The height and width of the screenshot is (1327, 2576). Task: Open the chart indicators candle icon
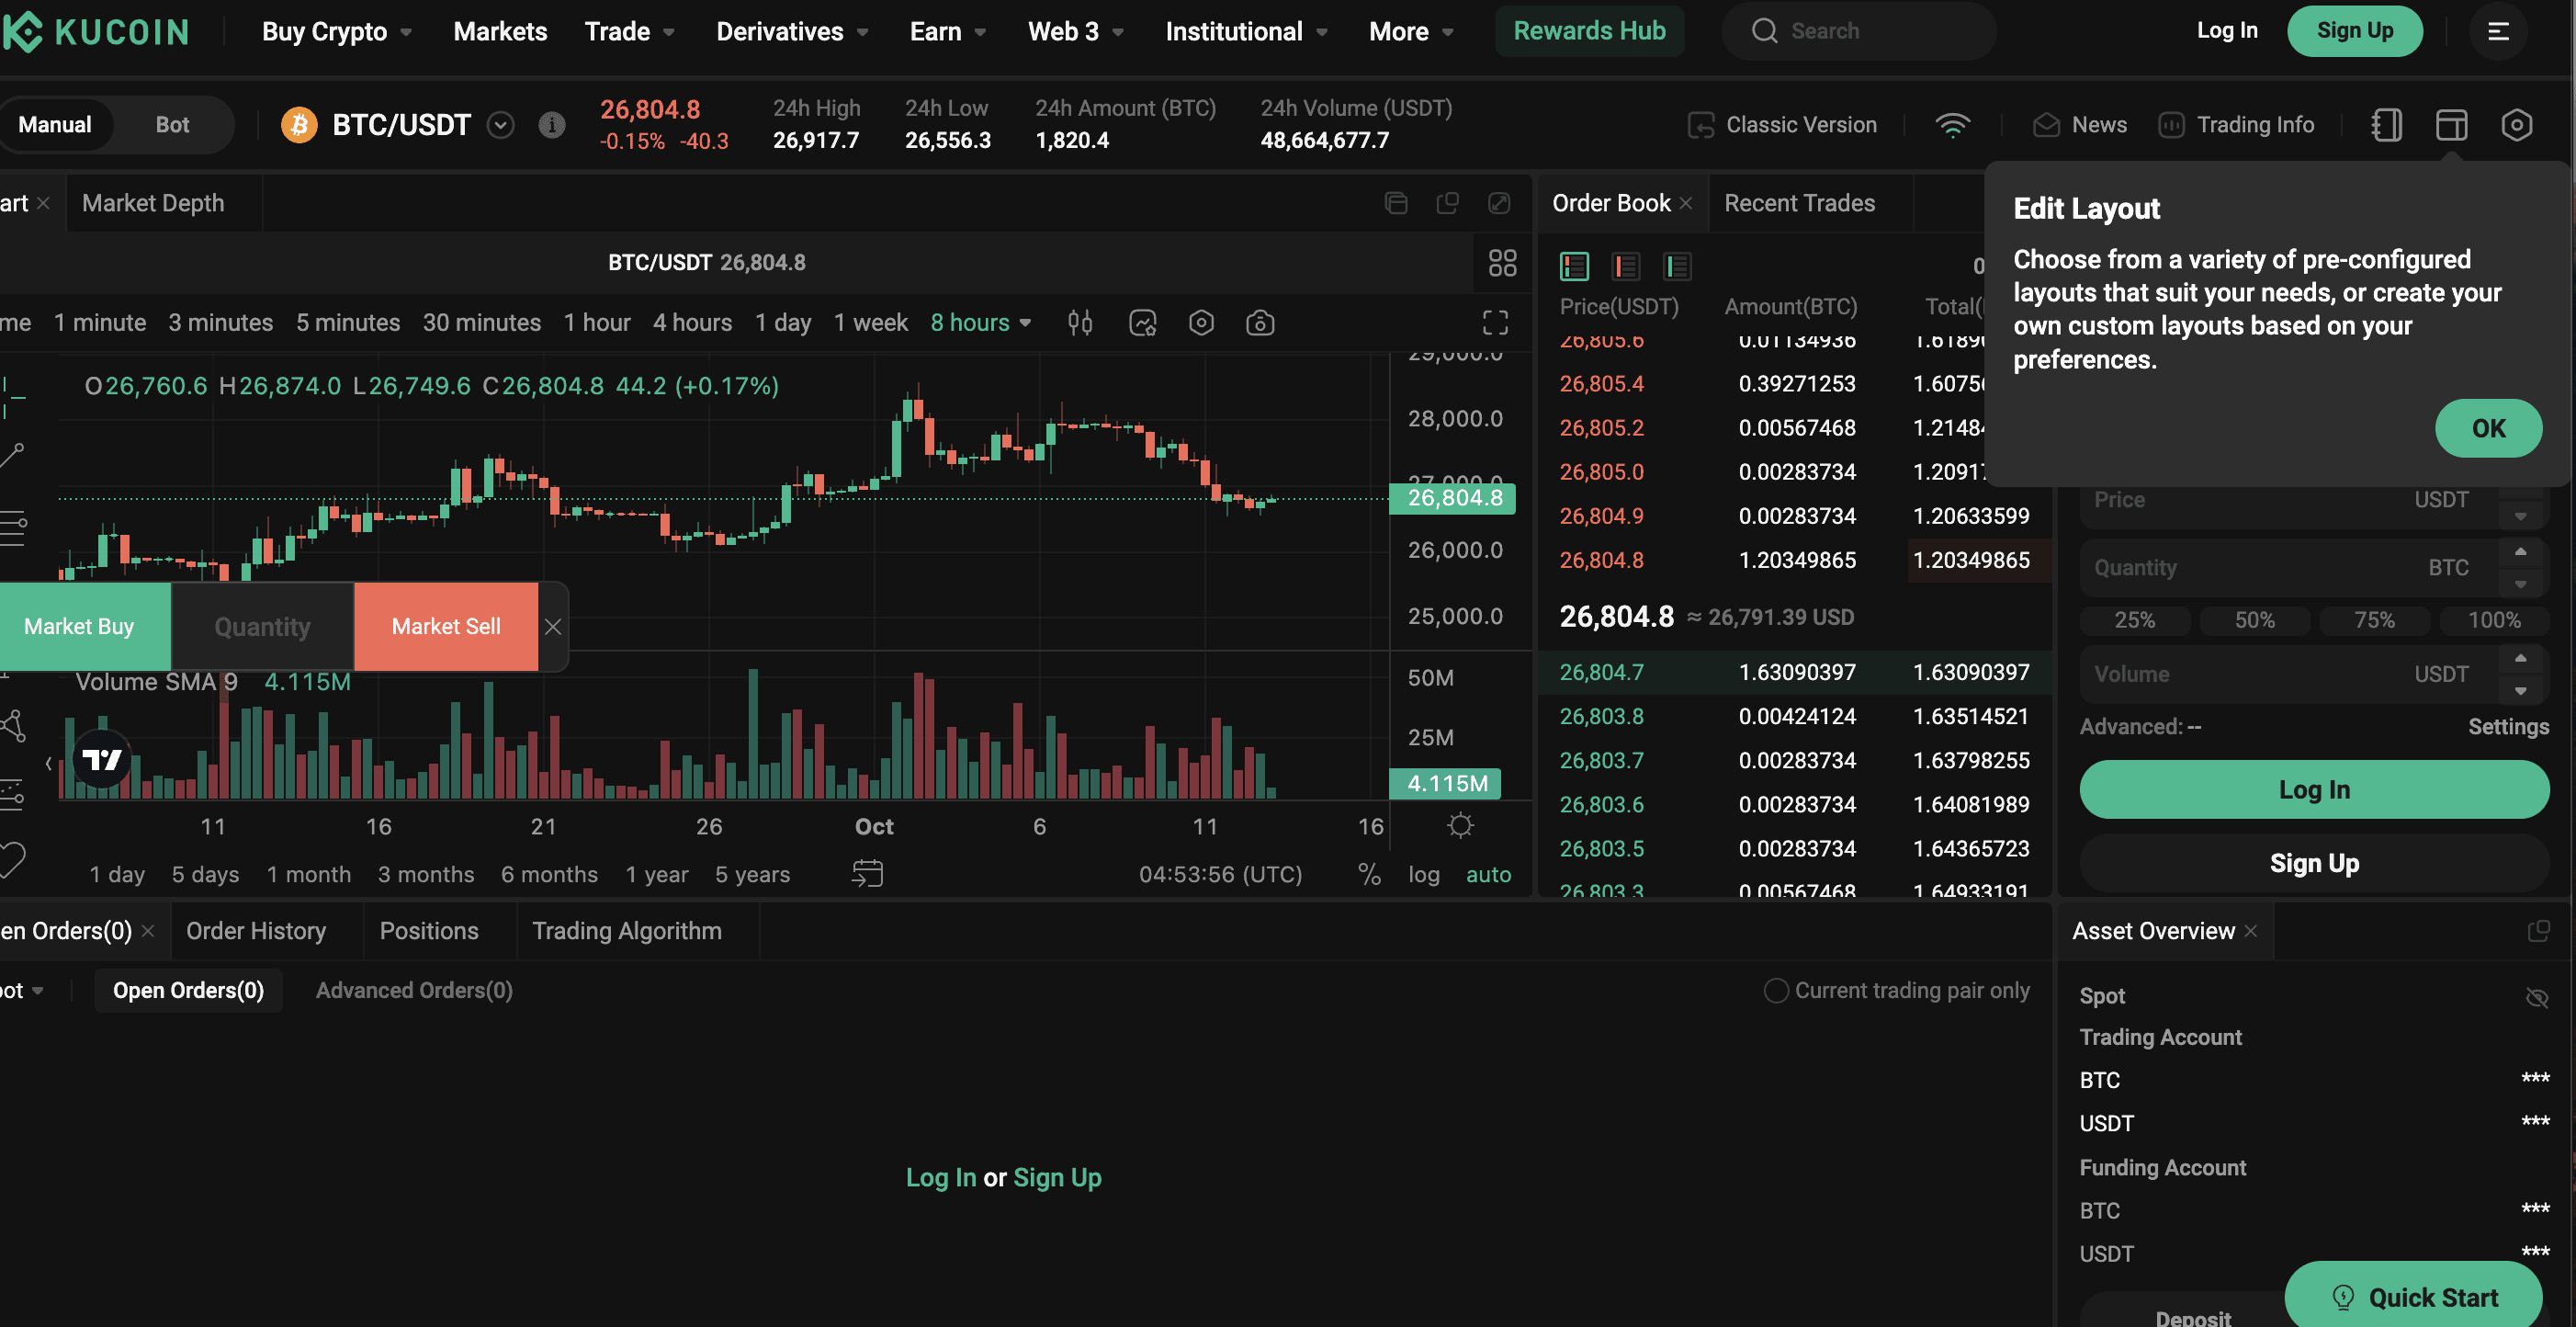(x=1079, y=323)
